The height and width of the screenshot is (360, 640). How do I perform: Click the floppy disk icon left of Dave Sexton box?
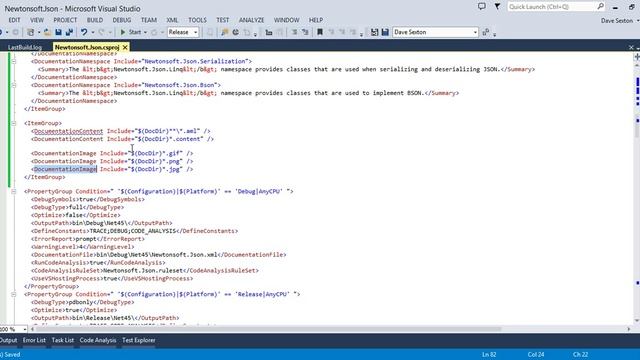374,32
